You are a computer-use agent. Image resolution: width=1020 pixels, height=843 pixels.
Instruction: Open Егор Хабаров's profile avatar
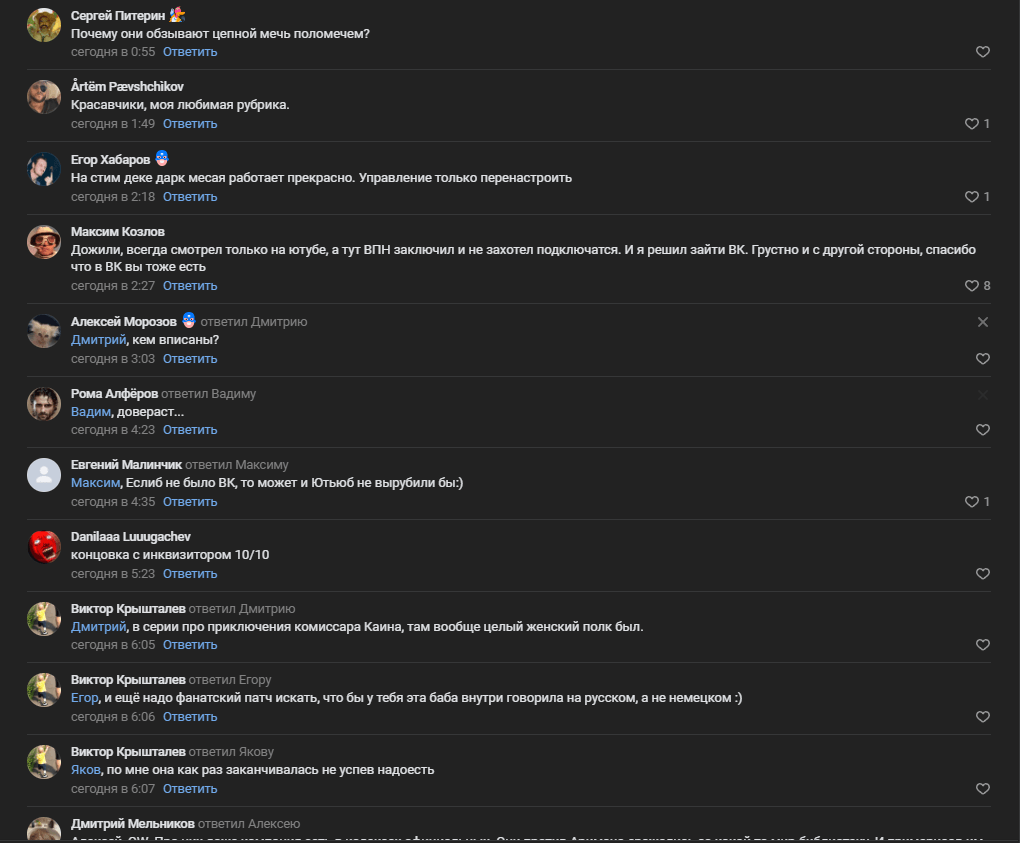[x=44, y=168]
